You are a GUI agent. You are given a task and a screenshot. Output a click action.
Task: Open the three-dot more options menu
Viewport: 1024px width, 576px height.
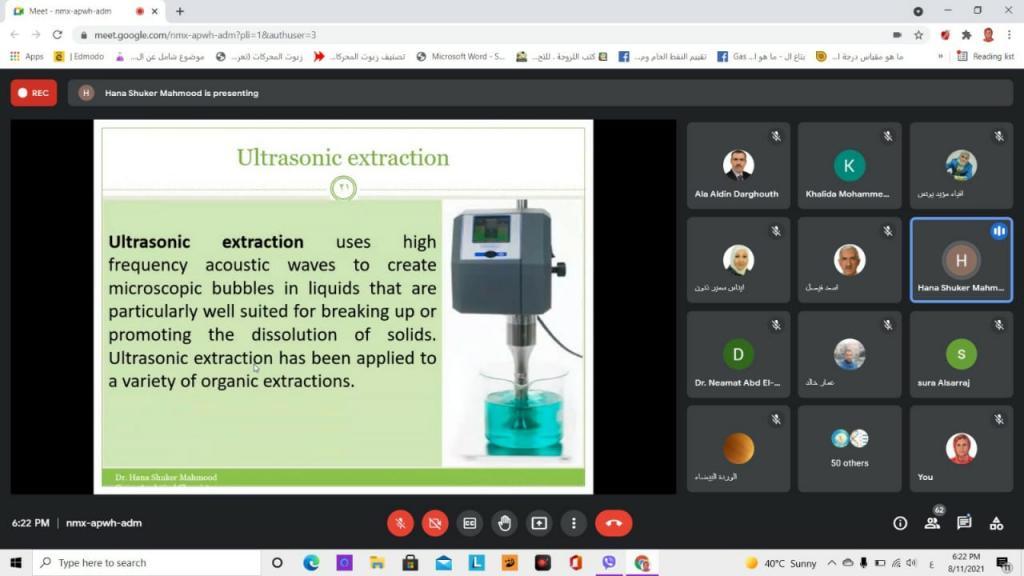coord(573,523)
